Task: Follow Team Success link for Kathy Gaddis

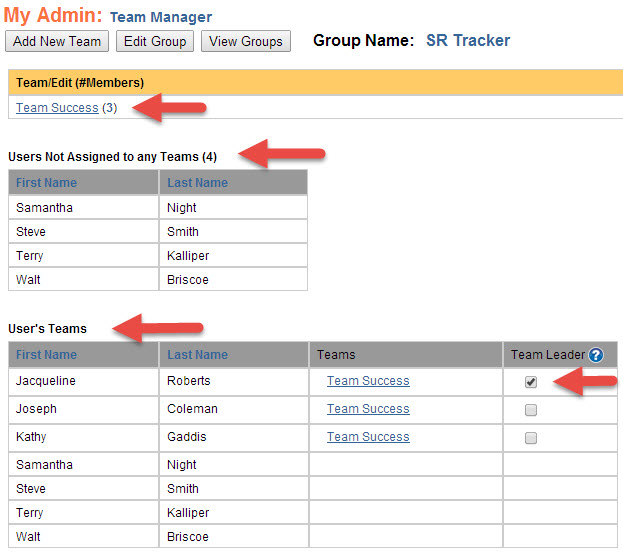Action: tap(368, 437)
